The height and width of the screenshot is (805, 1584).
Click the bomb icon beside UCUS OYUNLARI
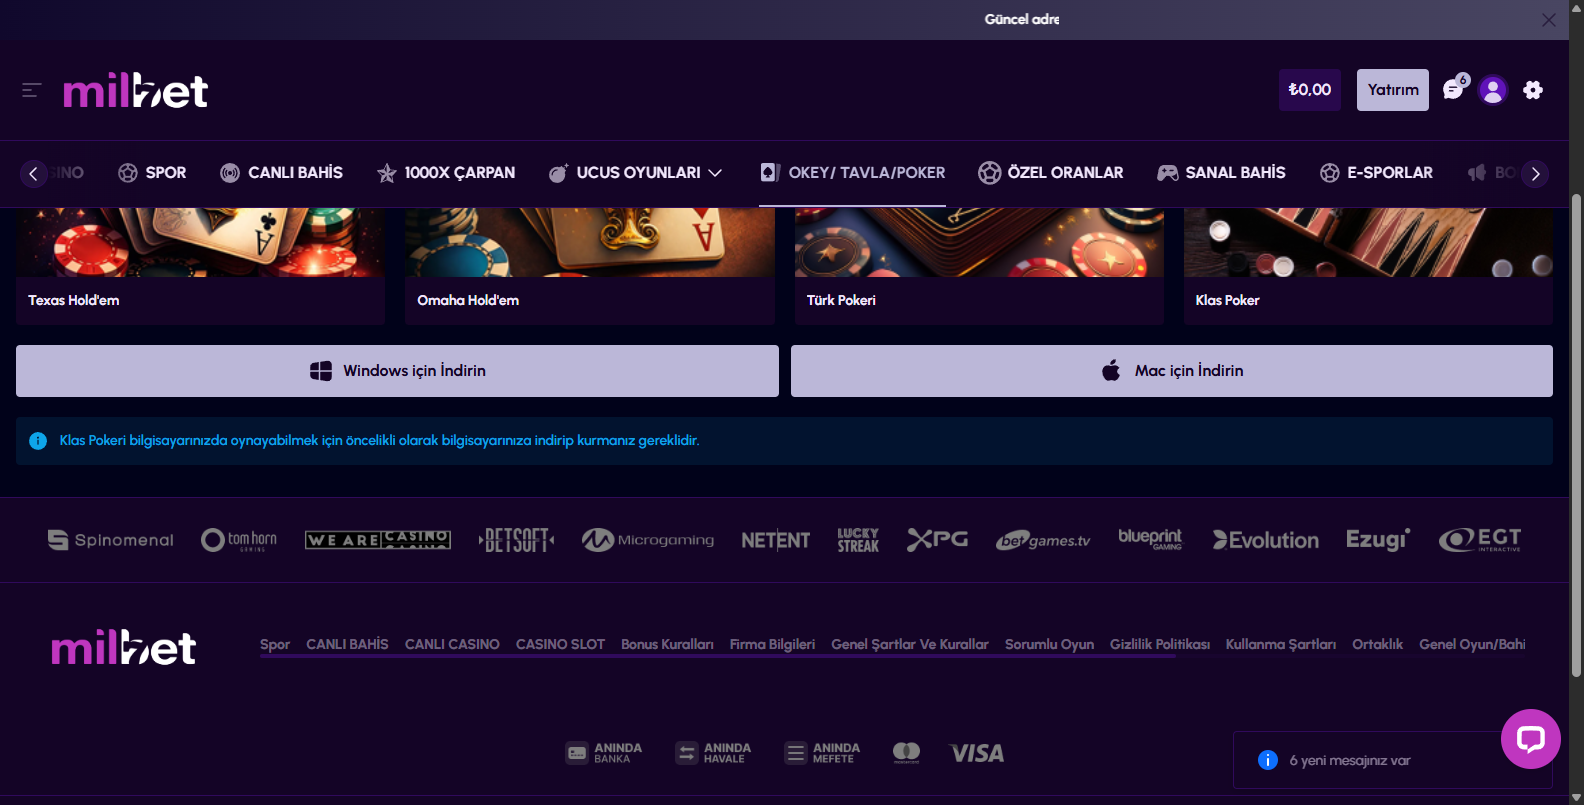pos(558,173)
